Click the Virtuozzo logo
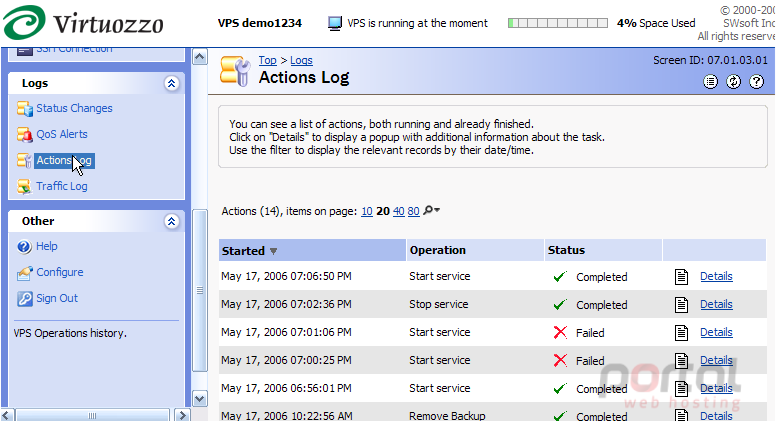 83,23
